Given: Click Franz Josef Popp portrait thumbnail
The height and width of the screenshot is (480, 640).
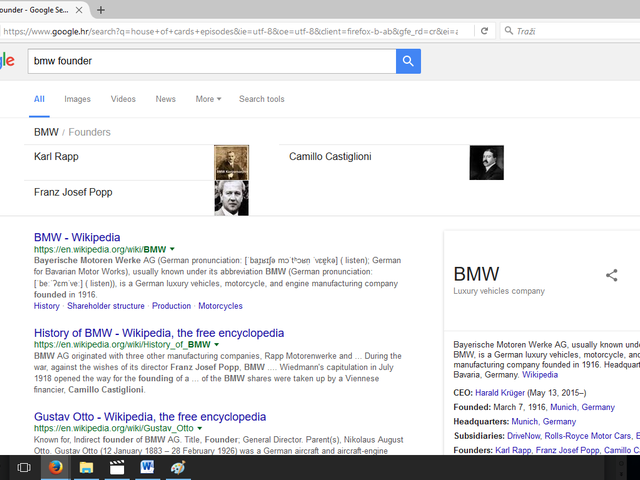Looking at the screenshot, I should point(231,198).
